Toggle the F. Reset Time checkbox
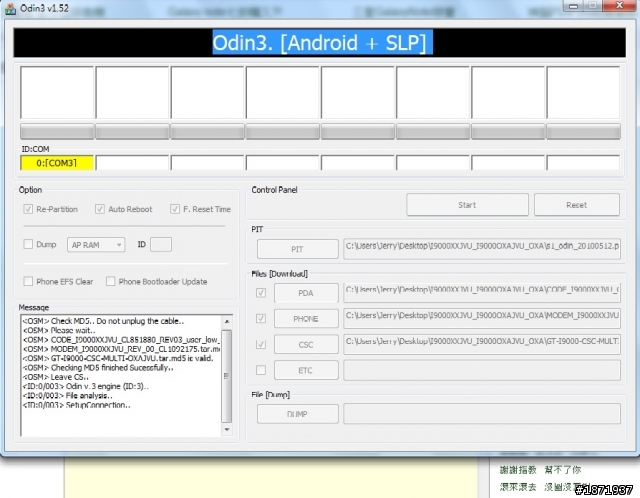This screenshot has height=498, width=640. tap(175, 209)
